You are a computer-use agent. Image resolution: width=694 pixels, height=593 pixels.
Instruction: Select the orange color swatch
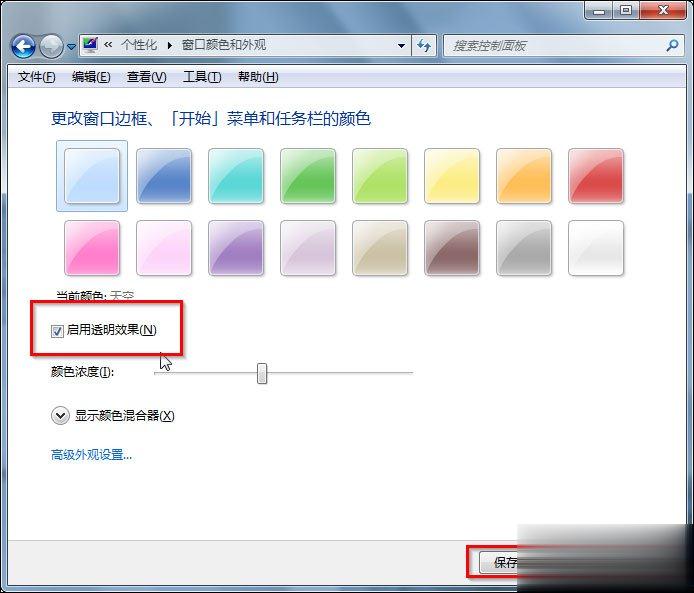[524, 176]
